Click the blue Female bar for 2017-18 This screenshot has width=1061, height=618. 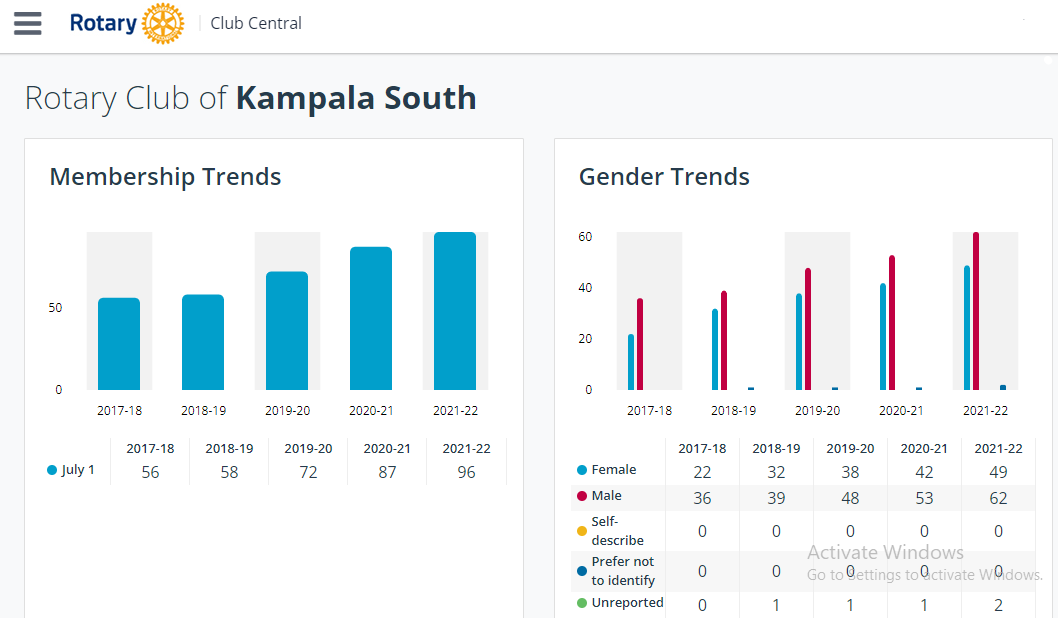point(631,362)
